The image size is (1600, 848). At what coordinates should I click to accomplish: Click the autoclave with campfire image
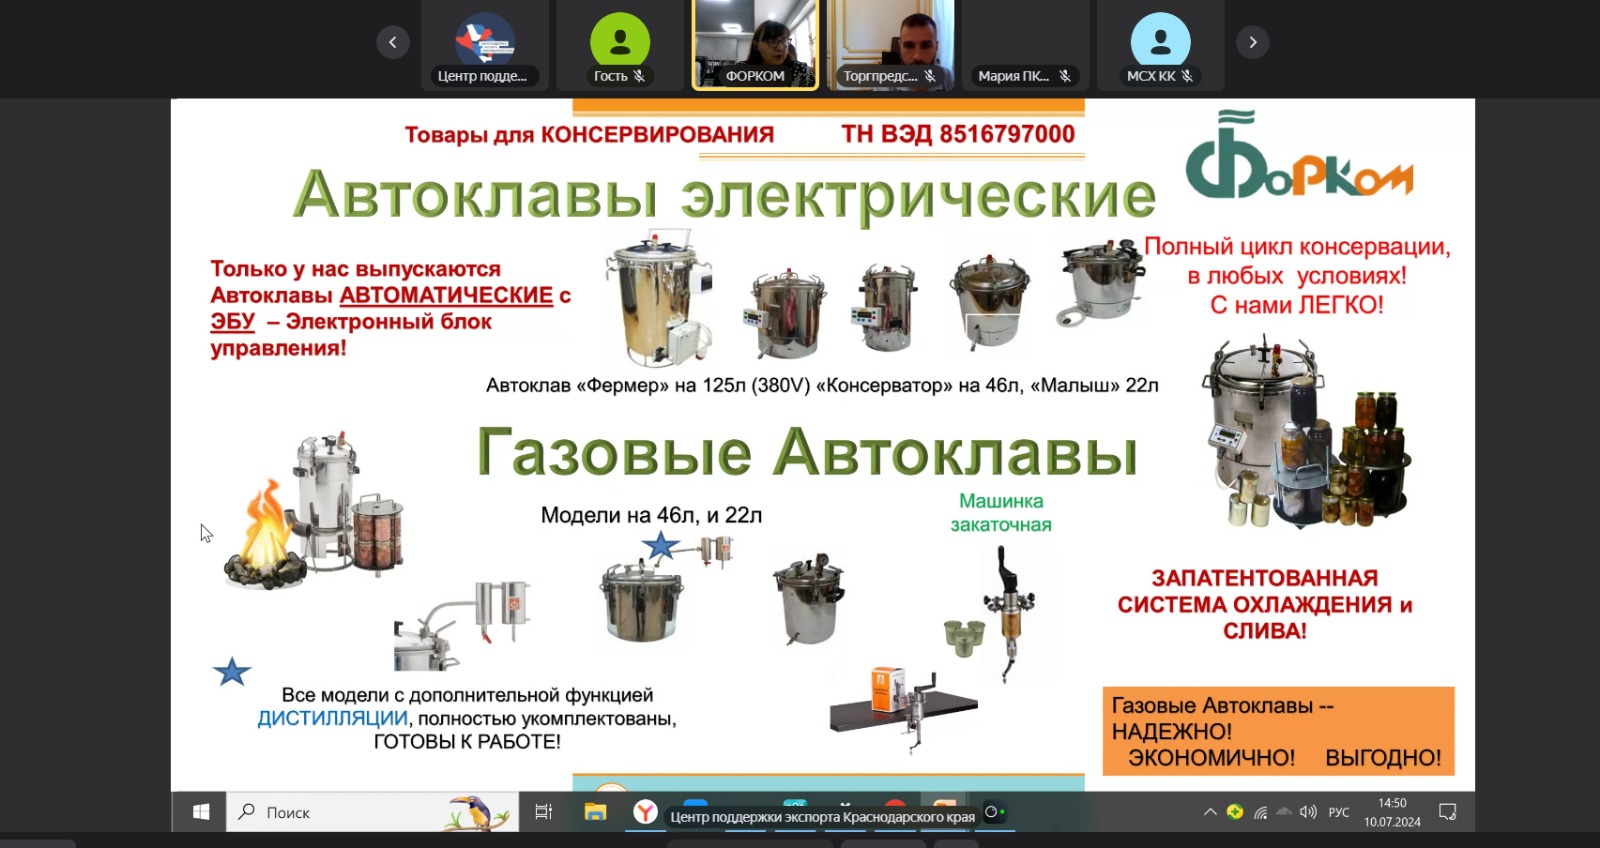314,511
